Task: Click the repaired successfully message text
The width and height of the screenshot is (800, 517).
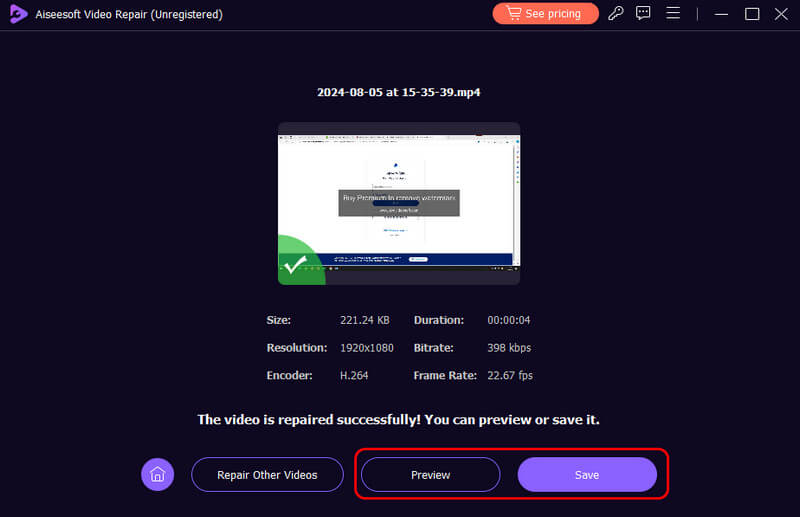Action: (x=398, y=419)
